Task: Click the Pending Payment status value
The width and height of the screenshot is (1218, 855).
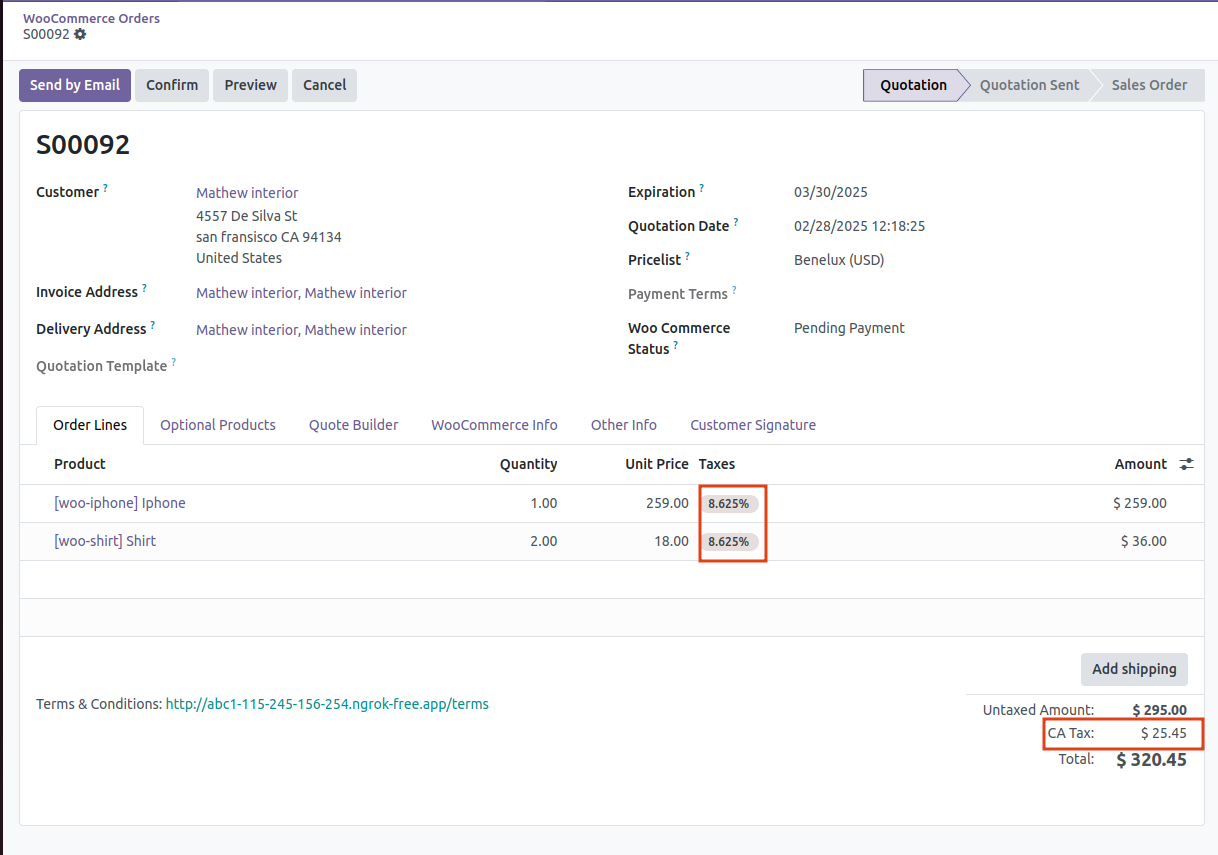Action: pos(849,328)
